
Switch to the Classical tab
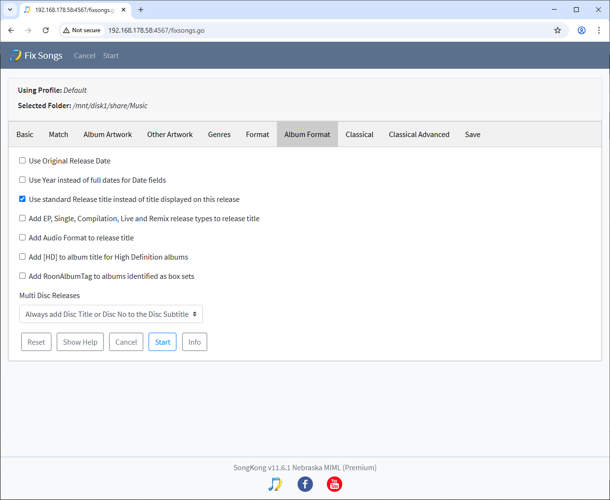[359, 134]
